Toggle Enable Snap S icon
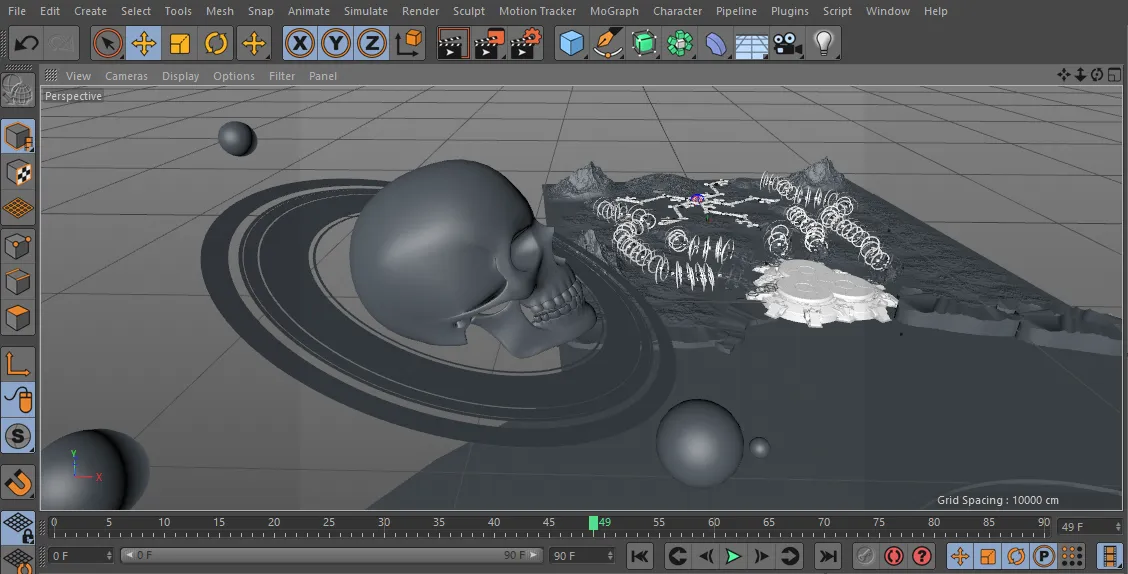The width and height of the screenshot is (1128, 574). tap(18, 436)
